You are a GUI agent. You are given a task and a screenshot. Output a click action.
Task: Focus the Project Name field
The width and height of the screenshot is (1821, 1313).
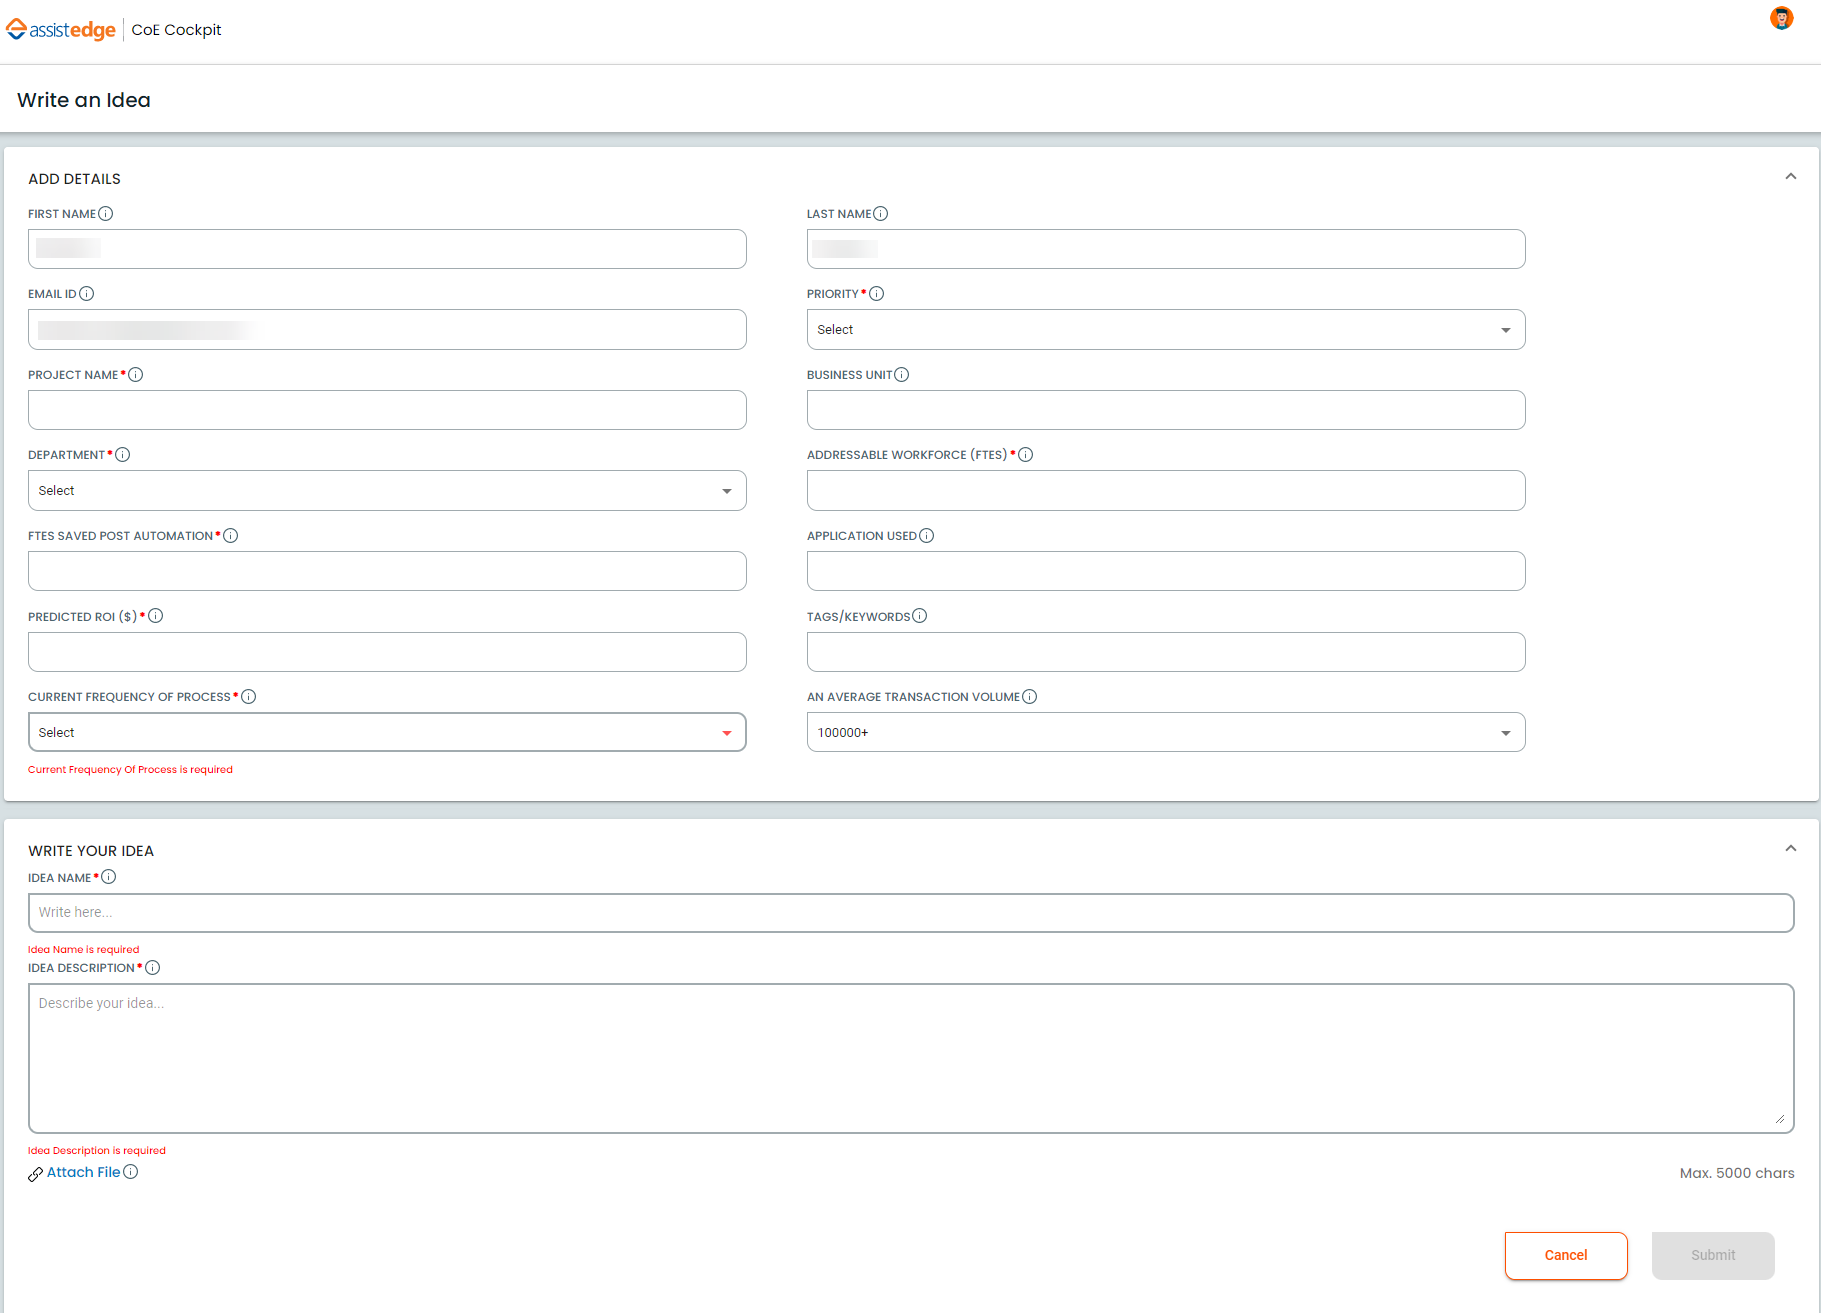click(387, 410)
